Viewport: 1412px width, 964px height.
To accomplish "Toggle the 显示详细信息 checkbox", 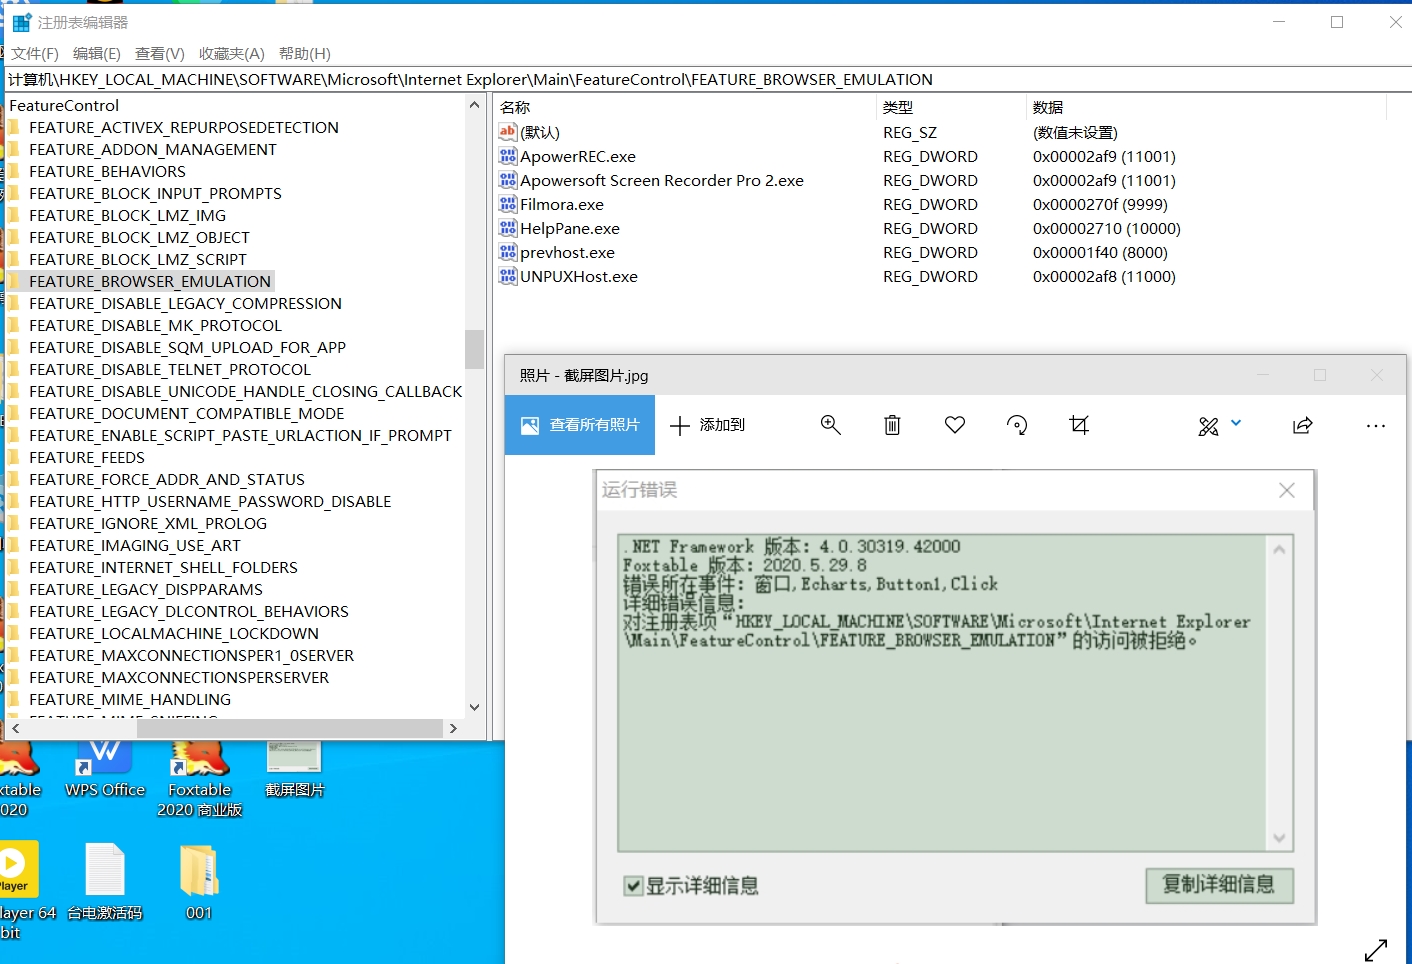I will [x=633, y=886].
